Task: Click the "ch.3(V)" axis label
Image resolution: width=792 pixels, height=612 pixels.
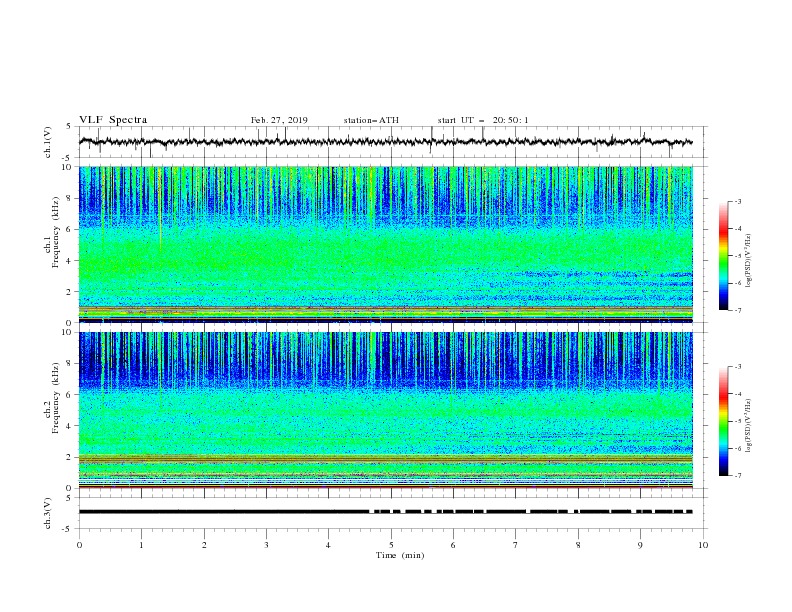Action: pos(48,513)
